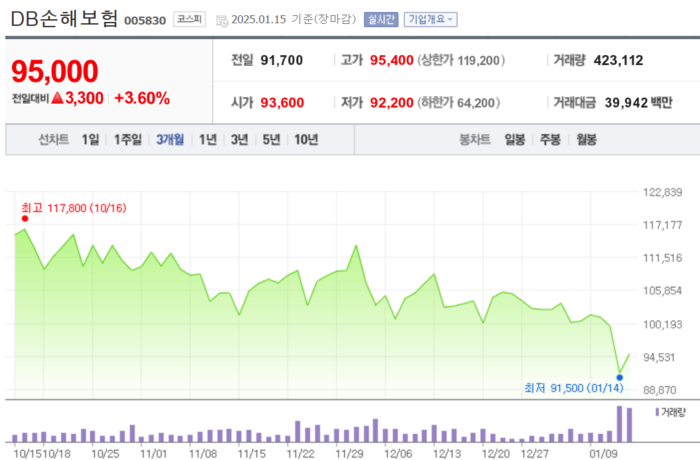Open the 기업개요 dropdown
The height and width of the screenshot is (460, 700).
tap(430, 20)
